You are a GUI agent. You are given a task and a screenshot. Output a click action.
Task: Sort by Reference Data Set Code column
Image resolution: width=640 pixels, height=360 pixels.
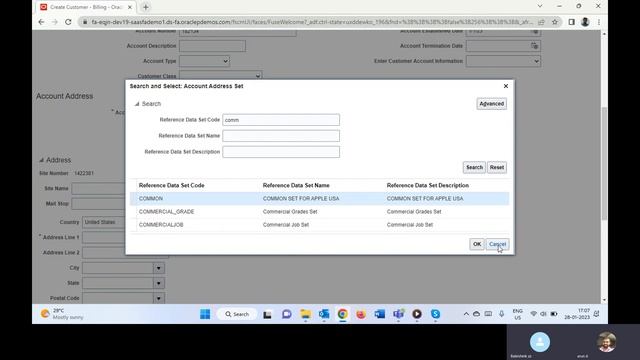(171, 185)
